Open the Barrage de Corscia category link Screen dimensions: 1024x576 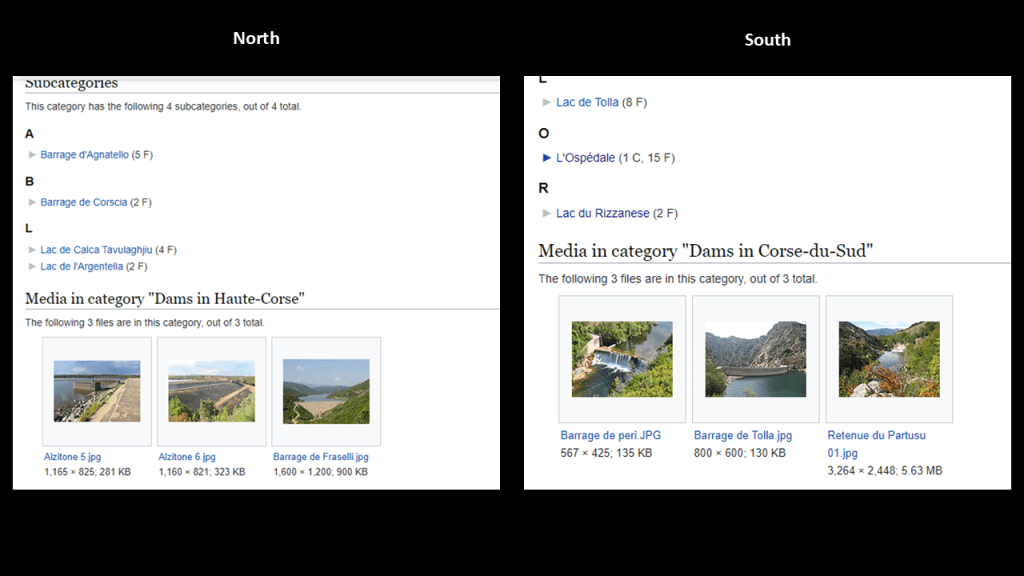tap(83, 202)
